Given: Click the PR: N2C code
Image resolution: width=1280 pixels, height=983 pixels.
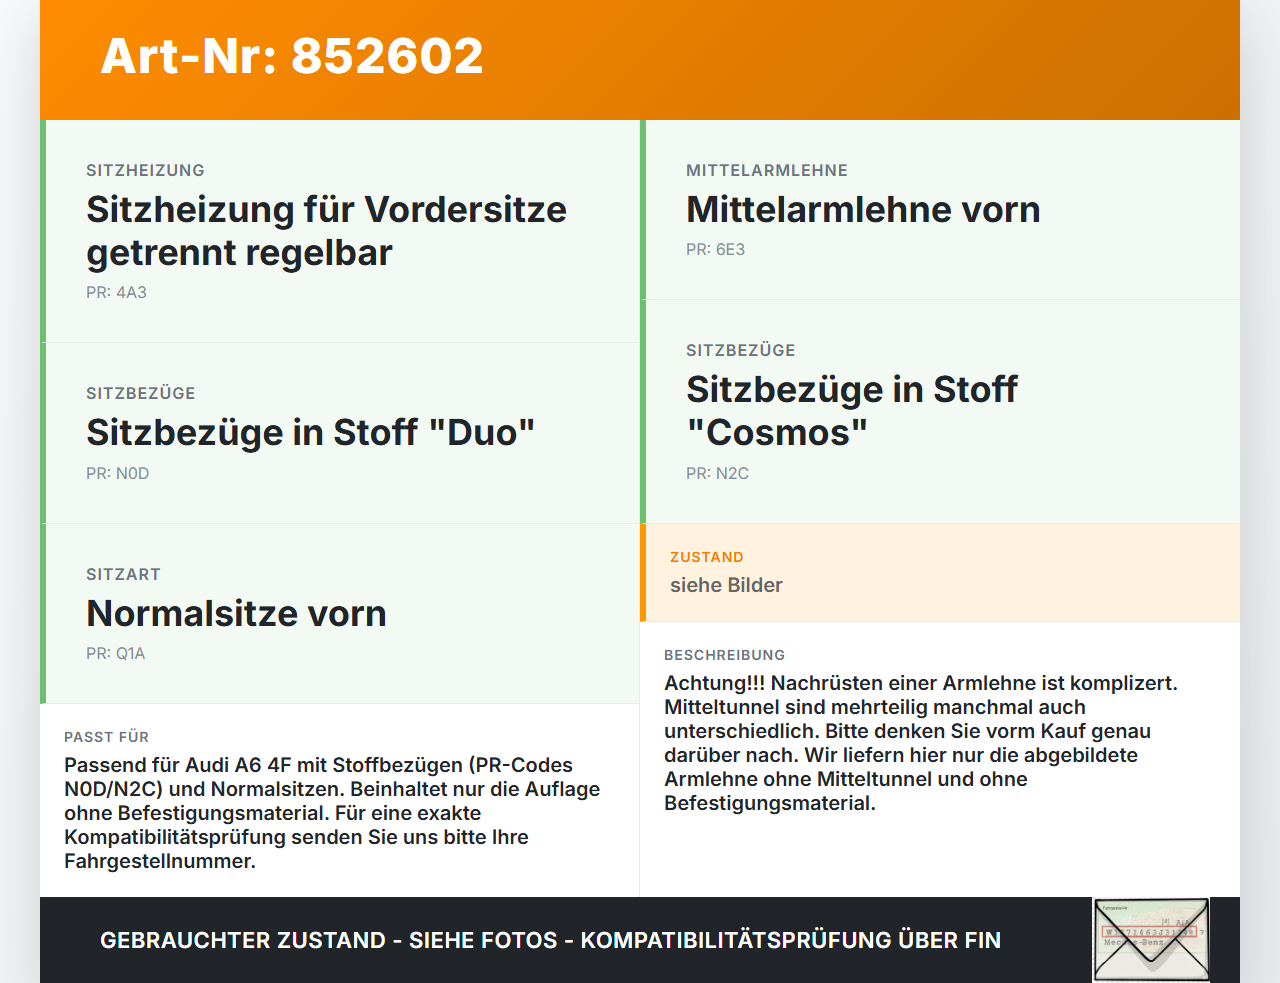Looking at the screenshot, I should point(717,473).
